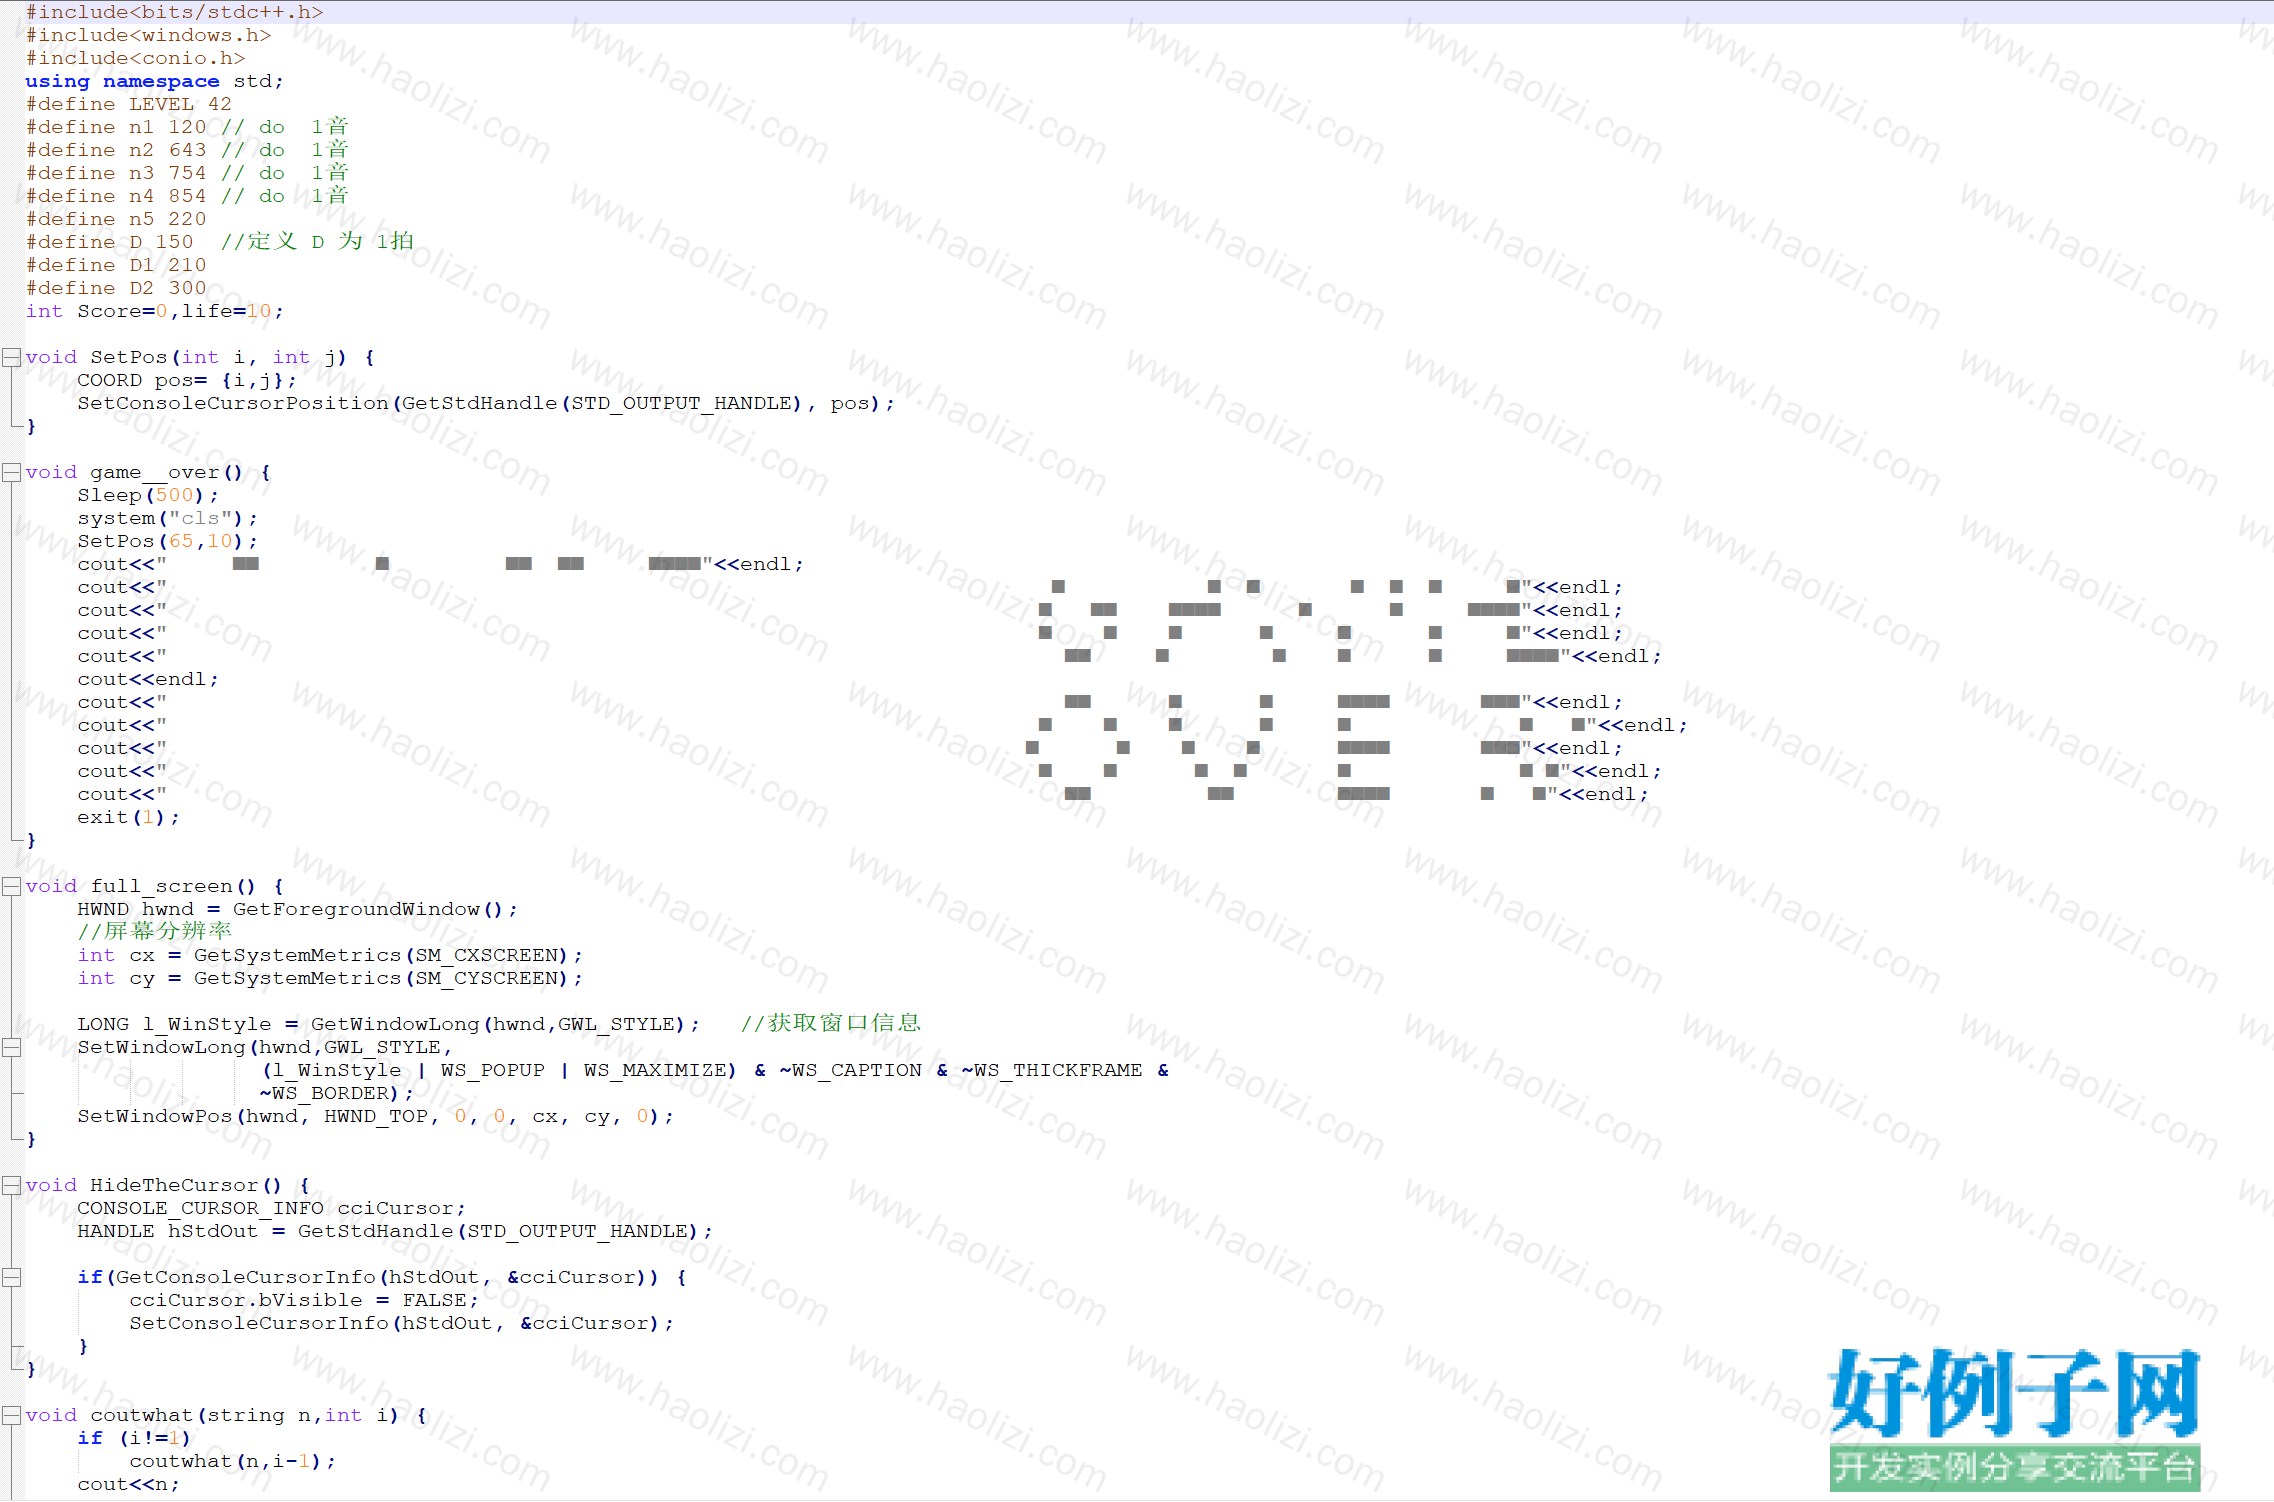This screenshot has width=2274, height=1502.
Task: Click the 'int cx = GetSystemMetrics' line
Action: tap(330, 955)
